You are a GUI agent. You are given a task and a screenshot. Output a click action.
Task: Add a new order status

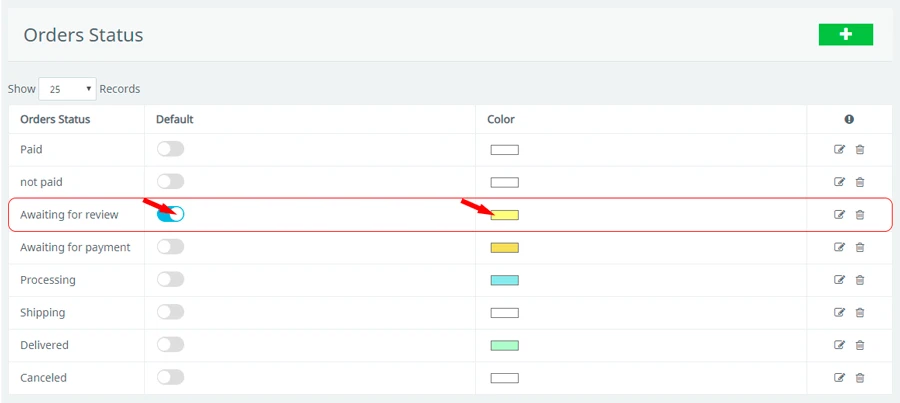[x=845, y=35]
